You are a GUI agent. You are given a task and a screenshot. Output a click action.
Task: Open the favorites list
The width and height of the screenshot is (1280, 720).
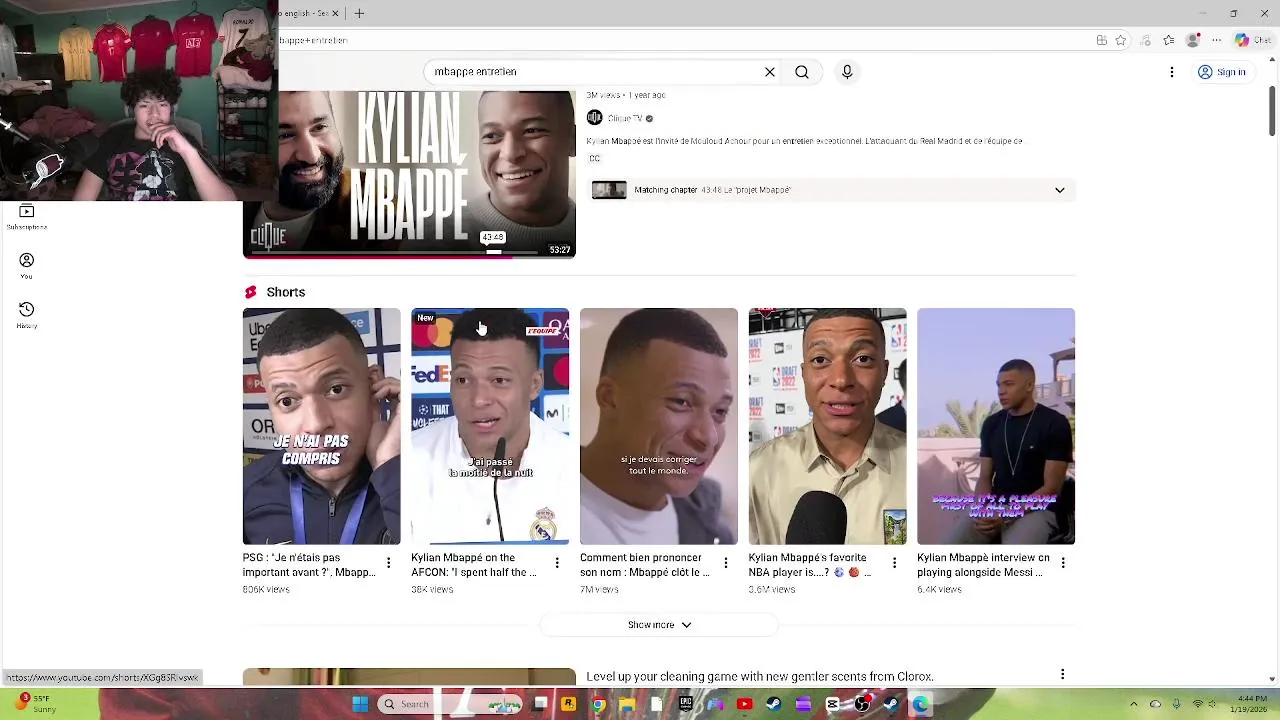(x=1169, y=40)
